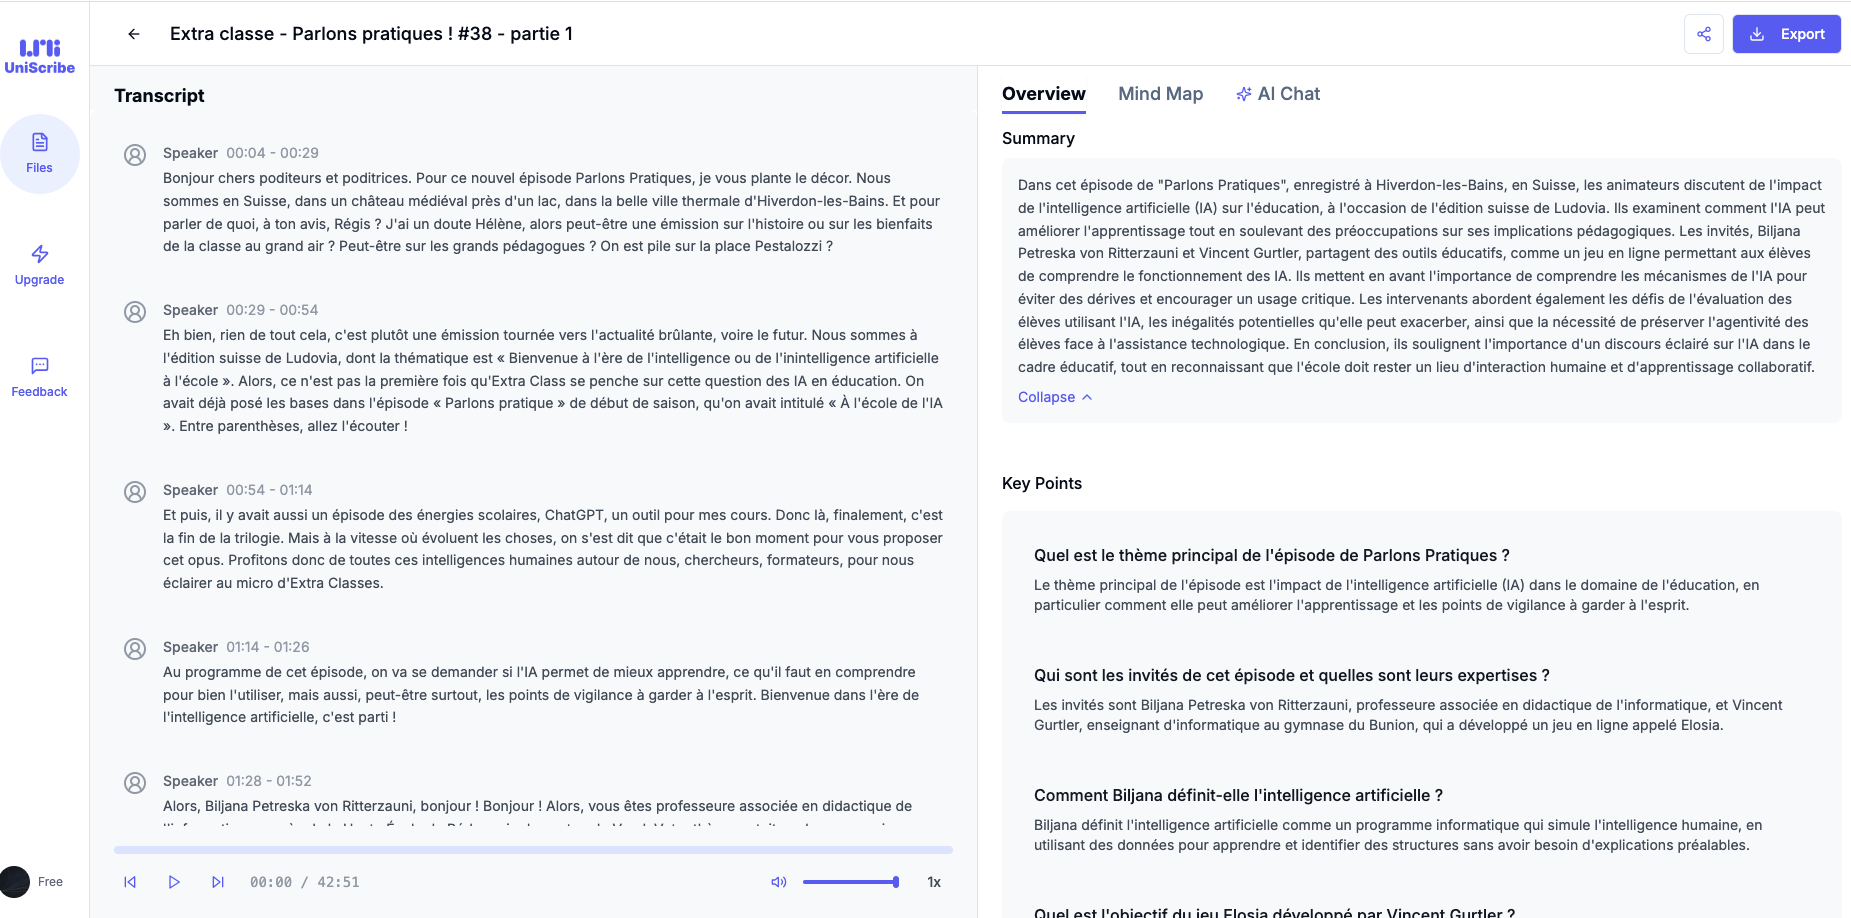Image resolution: width=1851 pixels, height=918 pixels.
Task: Click the back arrow beside the title
Action: click(134, 34)
